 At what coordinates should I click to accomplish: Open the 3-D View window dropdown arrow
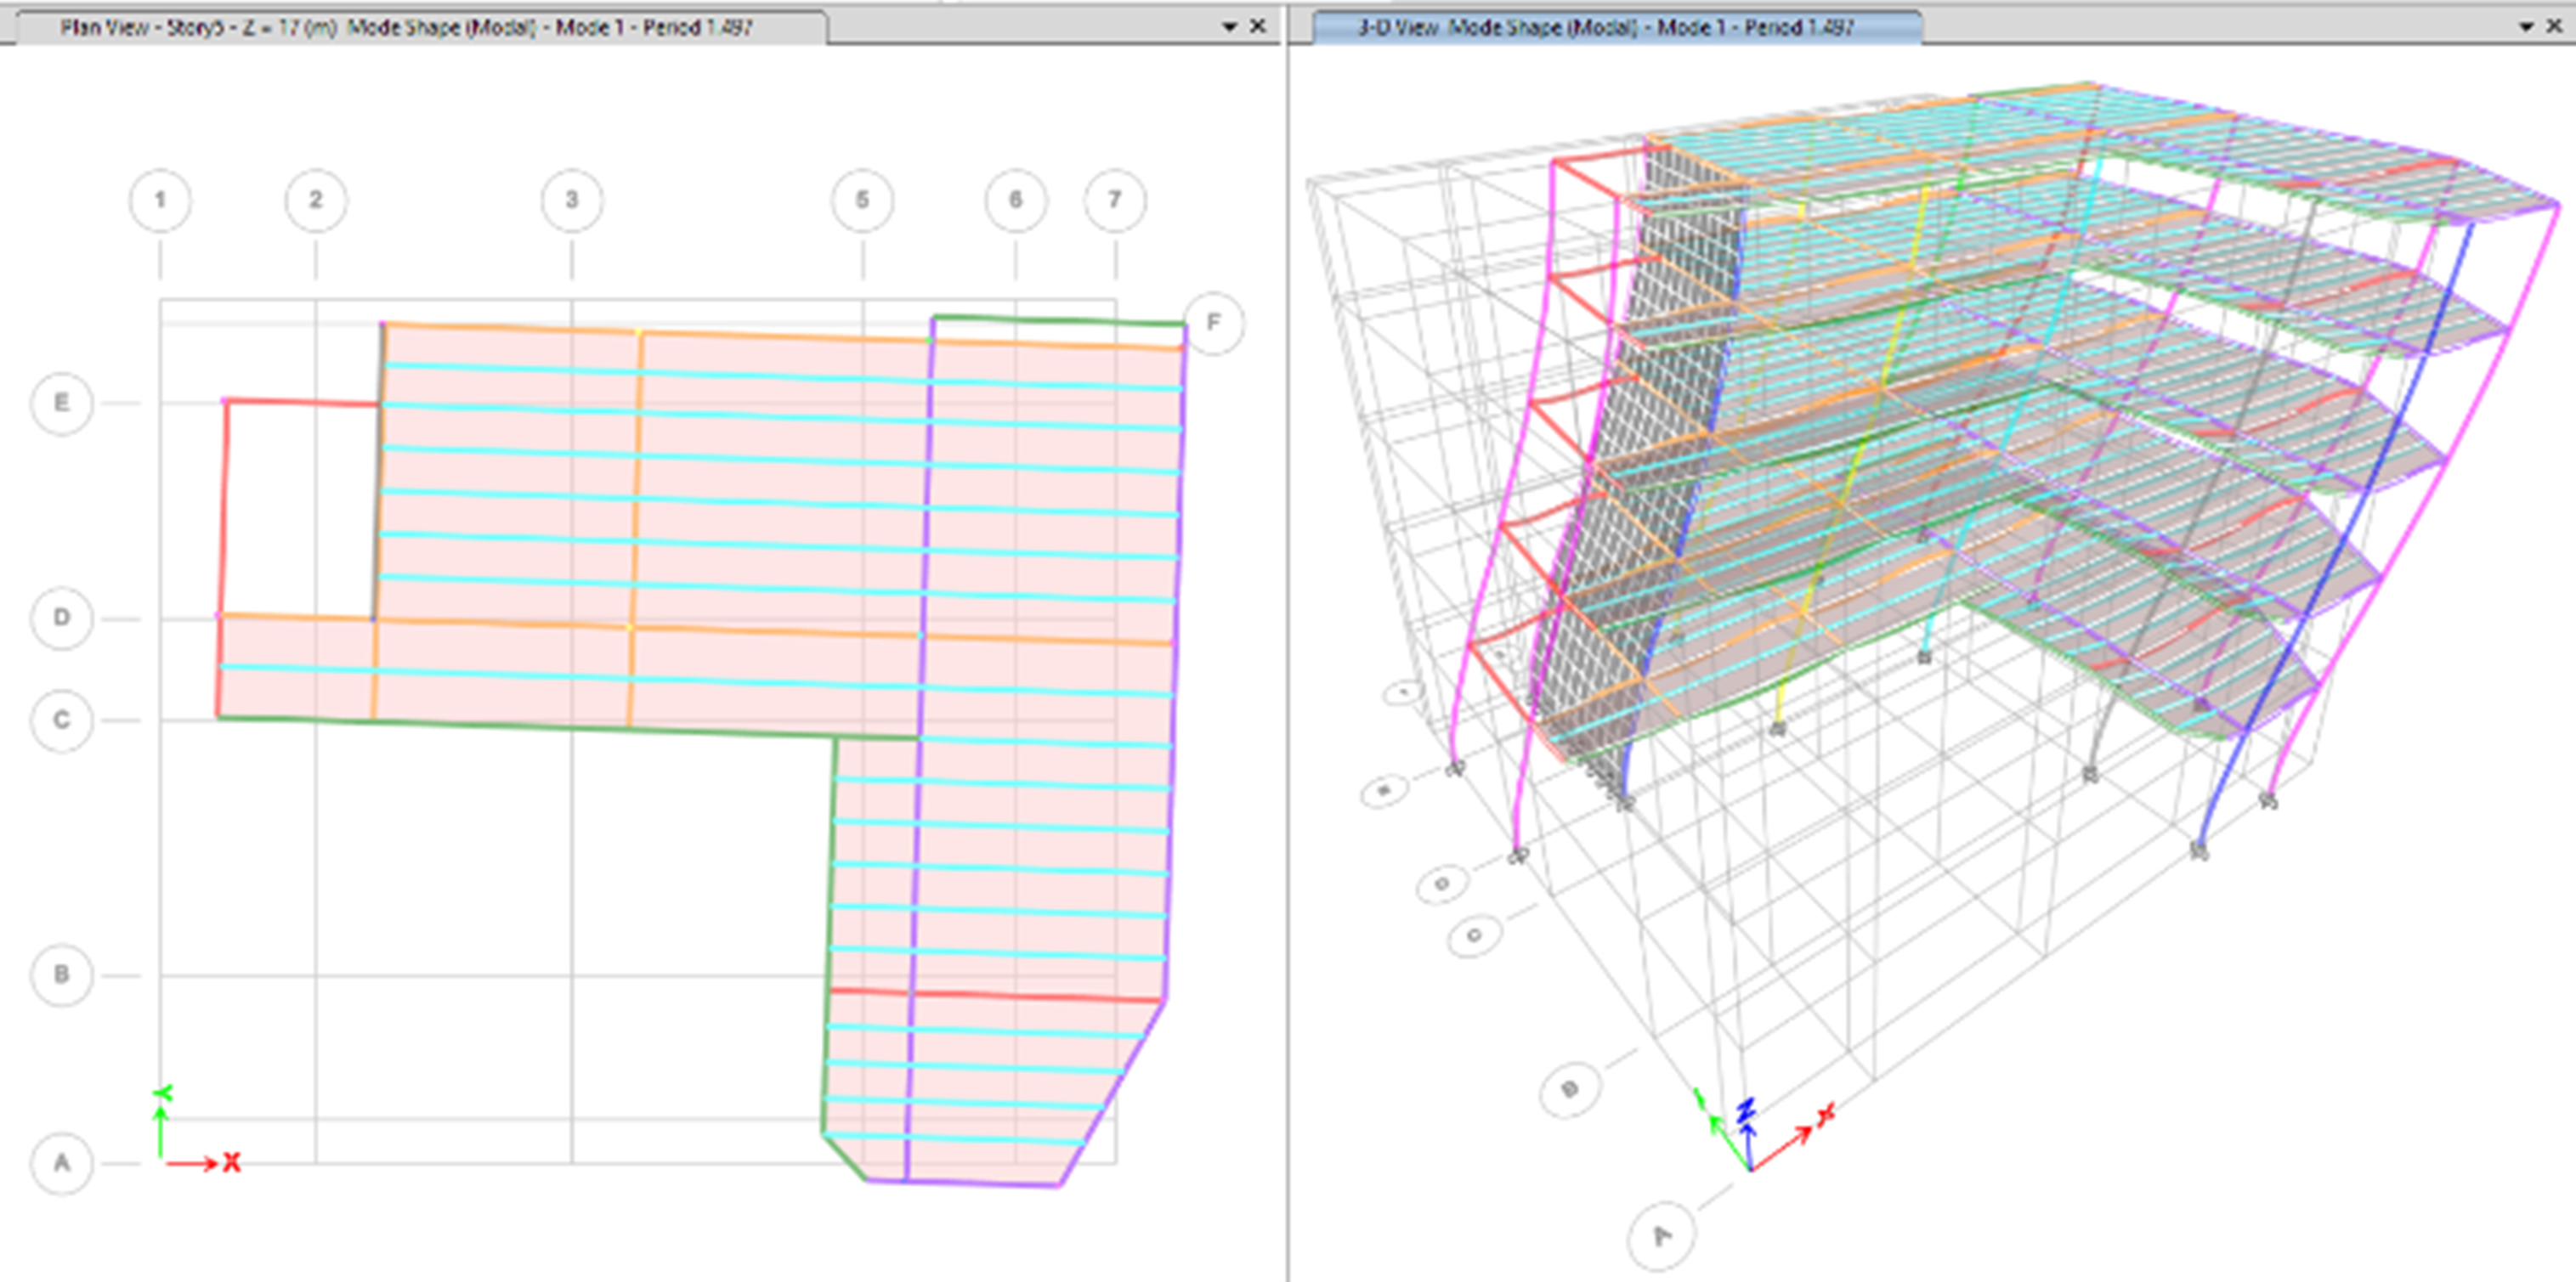coord(2526,28)
